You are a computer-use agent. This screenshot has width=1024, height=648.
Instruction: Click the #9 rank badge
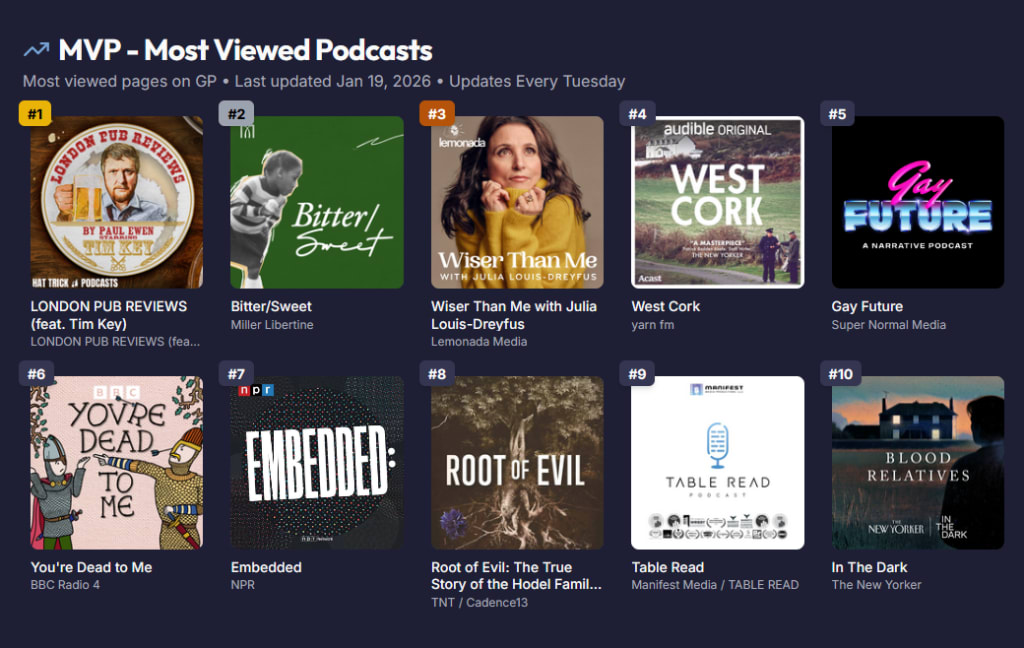click(x=637, y=374)
